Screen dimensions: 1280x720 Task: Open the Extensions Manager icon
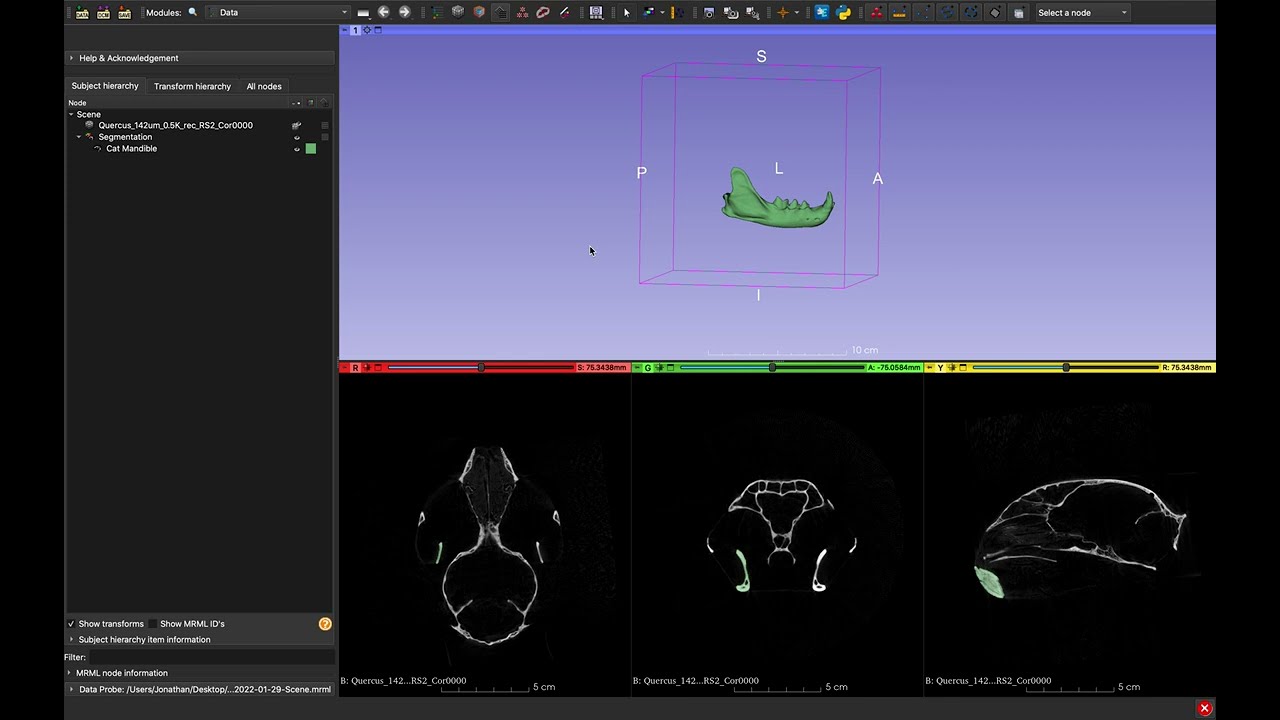pyautogui.click(x=822, y=12)
